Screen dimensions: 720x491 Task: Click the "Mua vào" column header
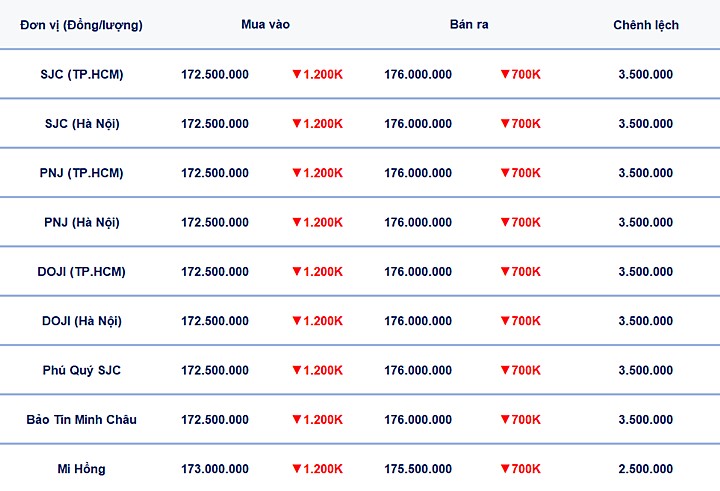(x=265, y=24)
